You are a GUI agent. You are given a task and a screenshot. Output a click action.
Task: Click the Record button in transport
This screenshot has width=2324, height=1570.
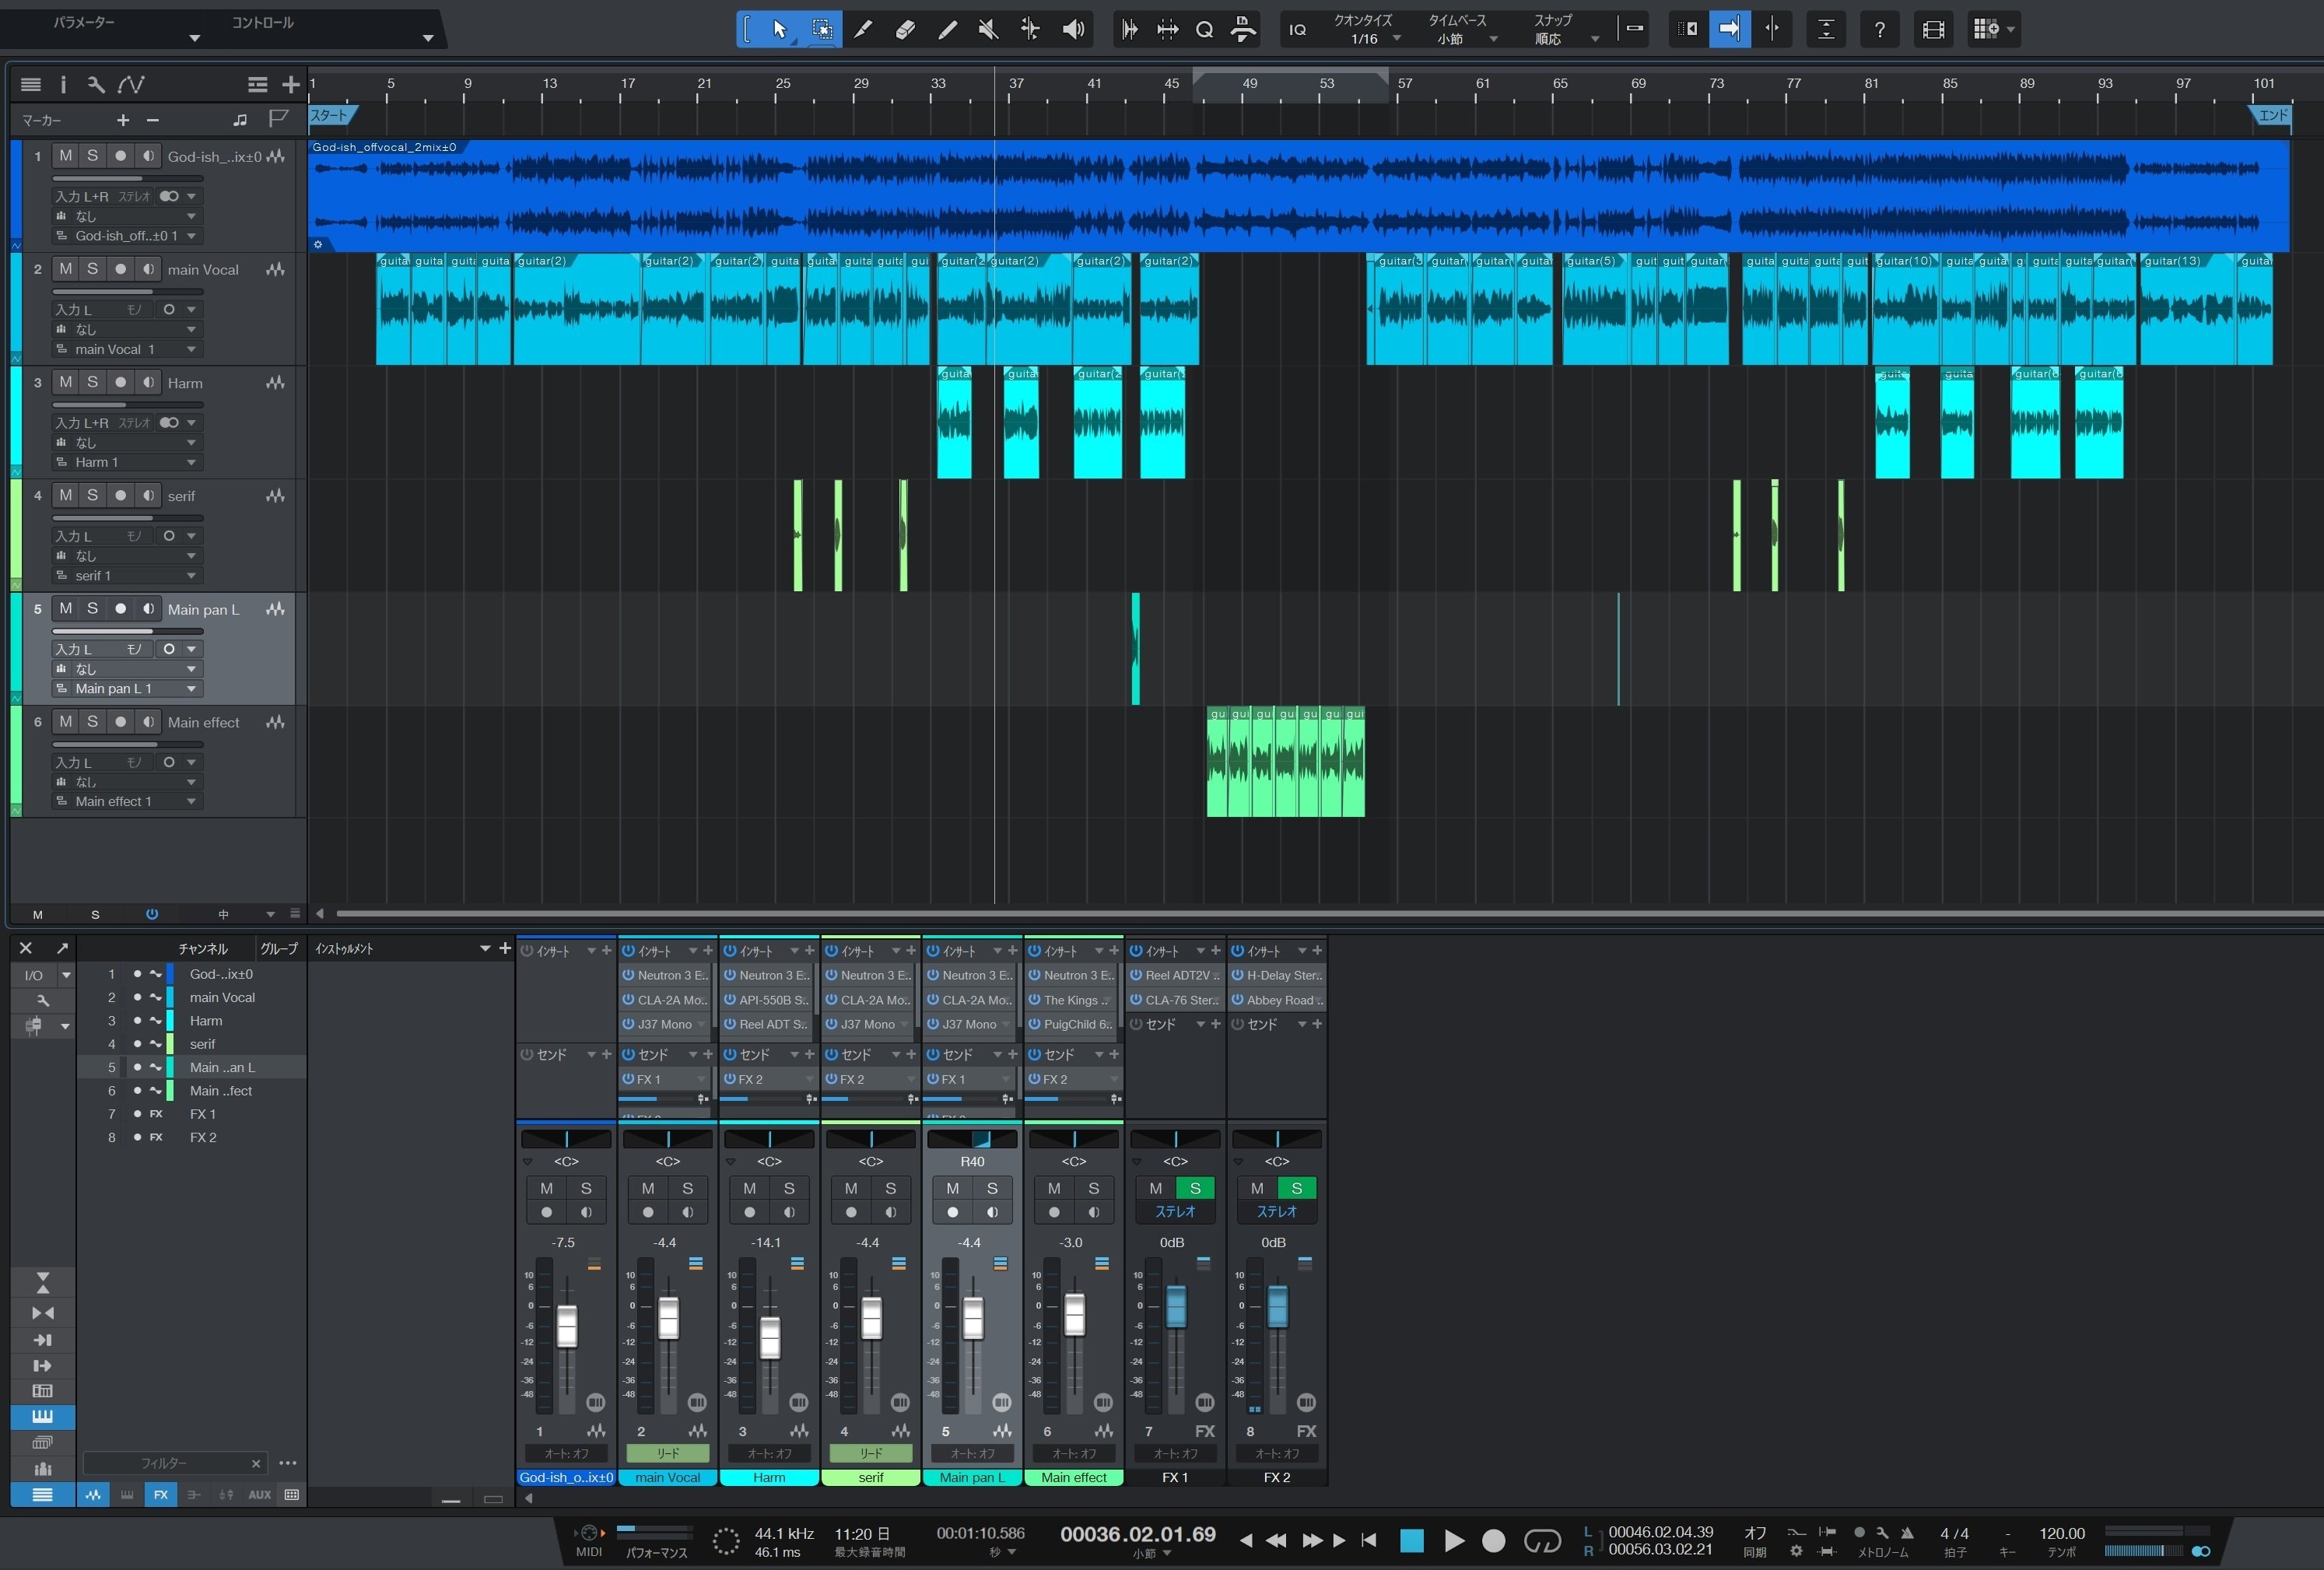[x=1493, y=1541]
